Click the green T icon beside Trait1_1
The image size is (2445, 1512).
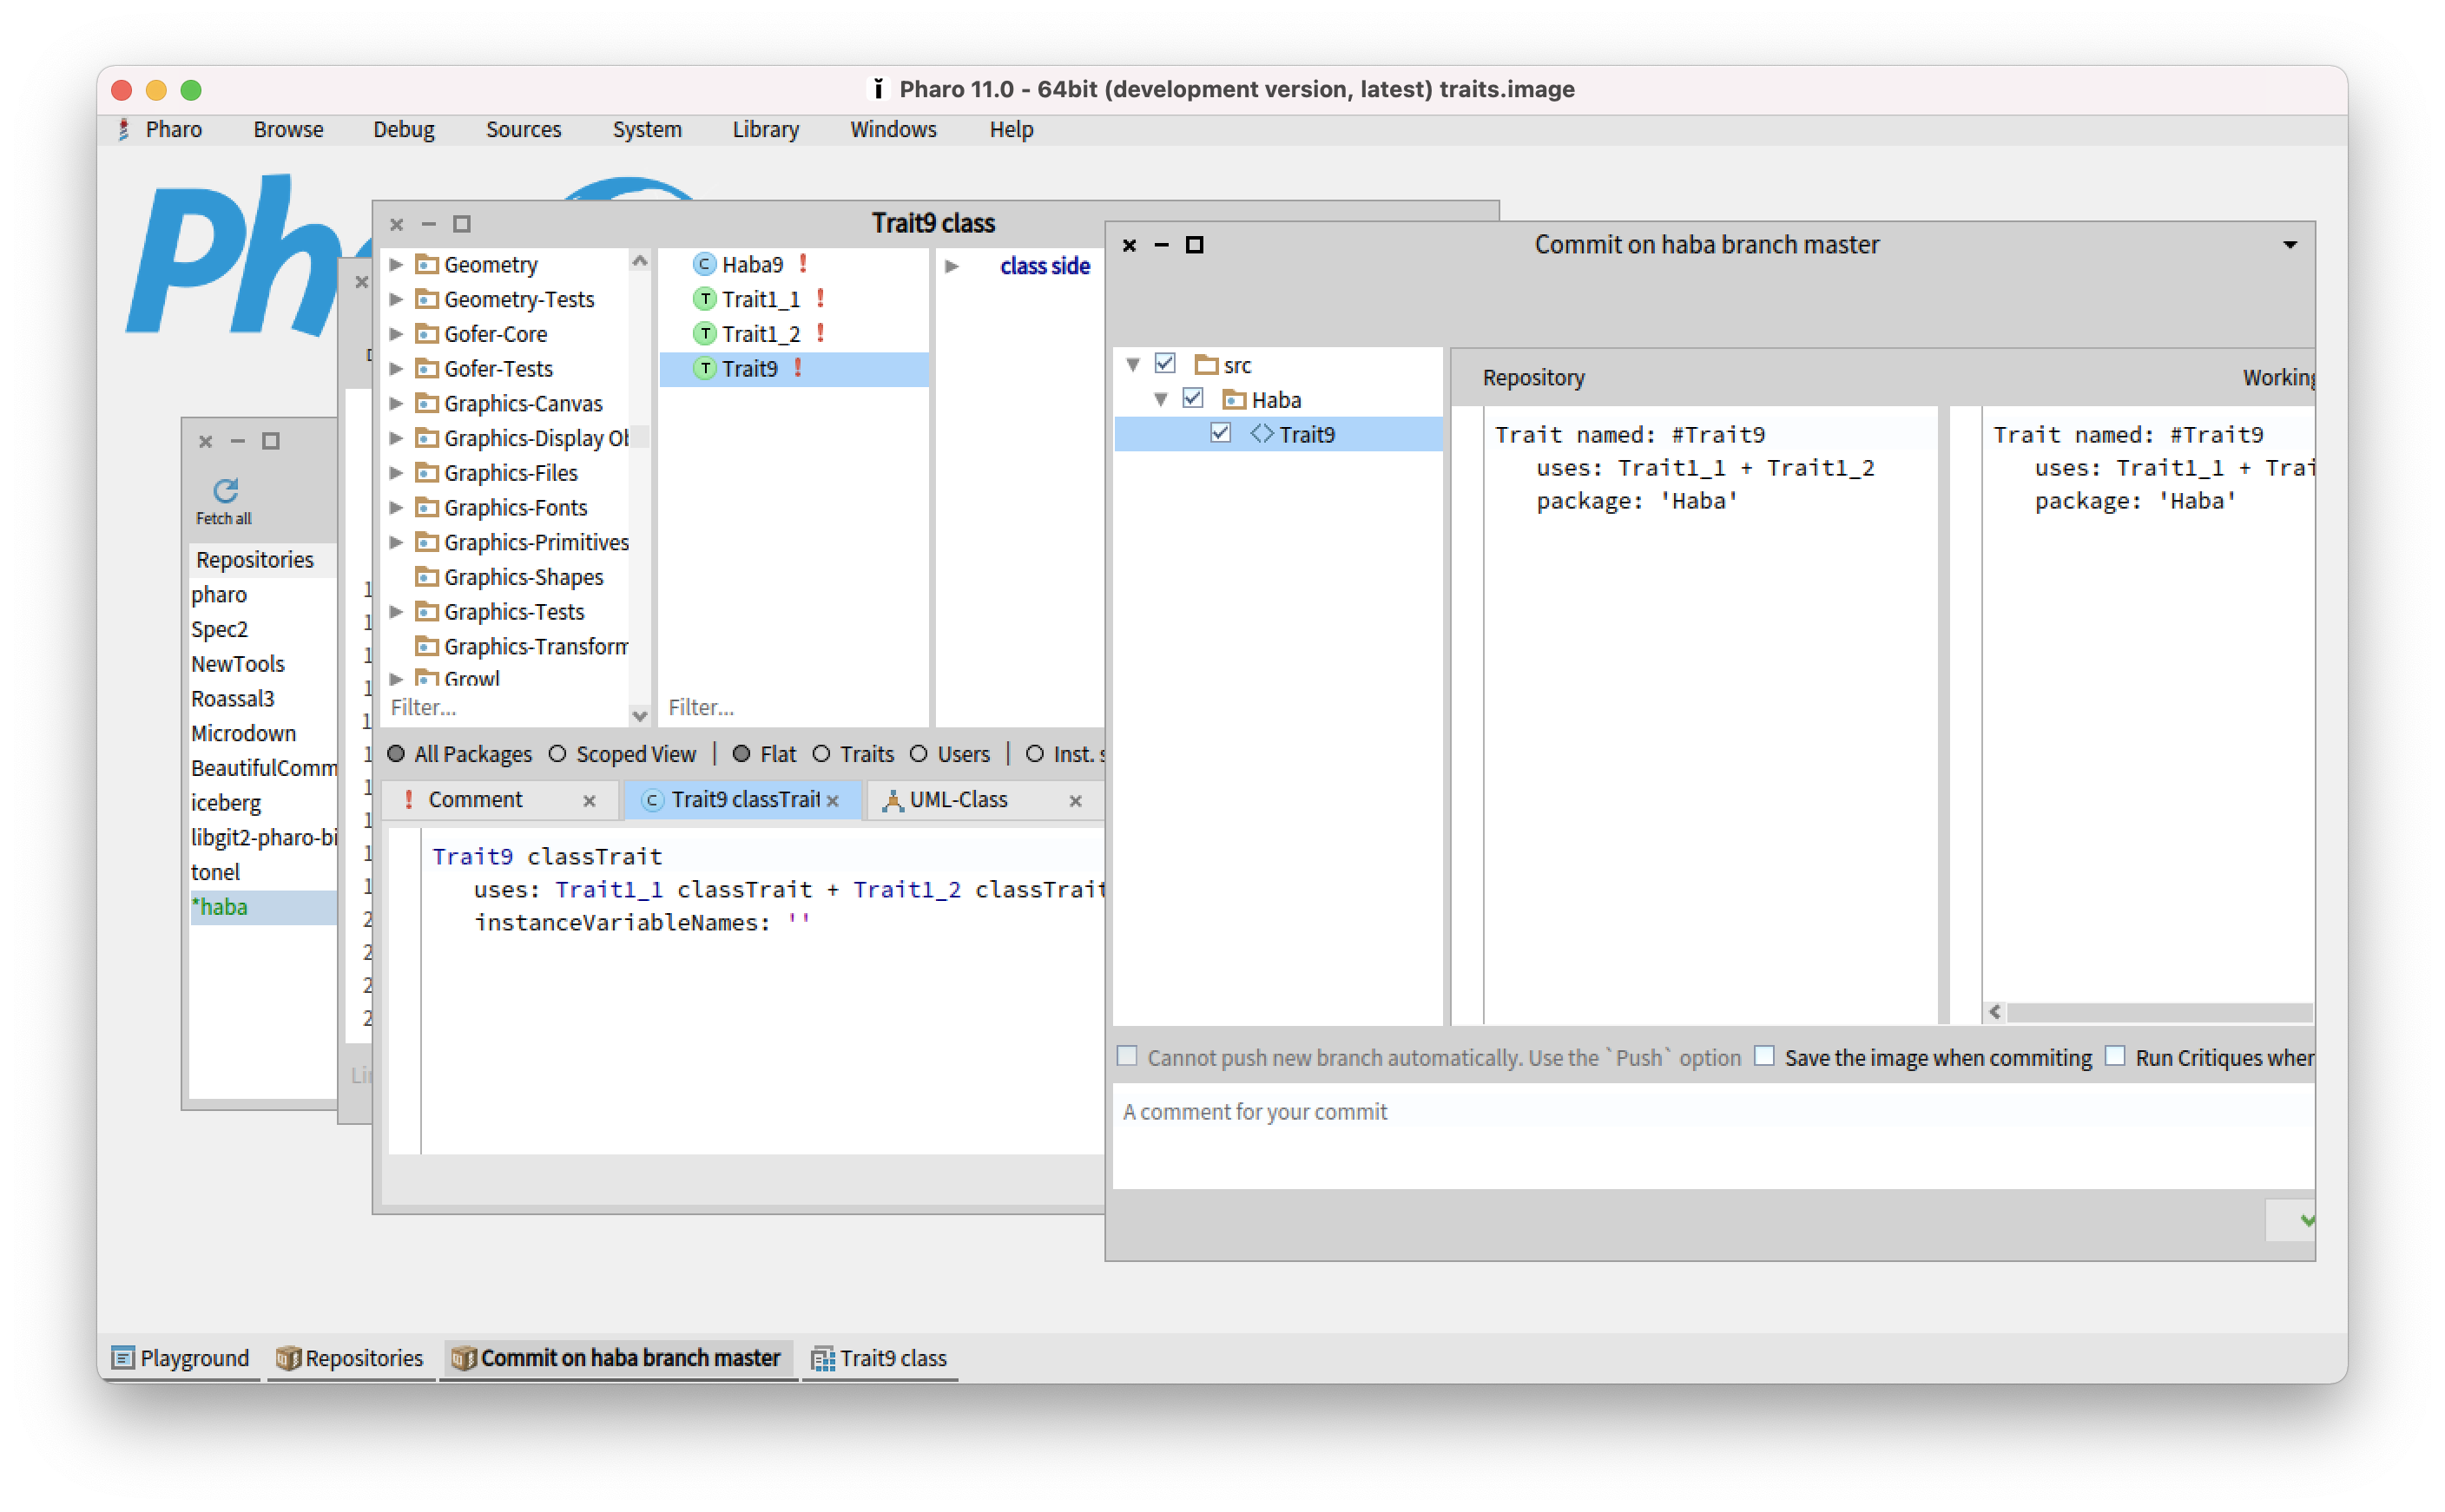coord(706,298)
